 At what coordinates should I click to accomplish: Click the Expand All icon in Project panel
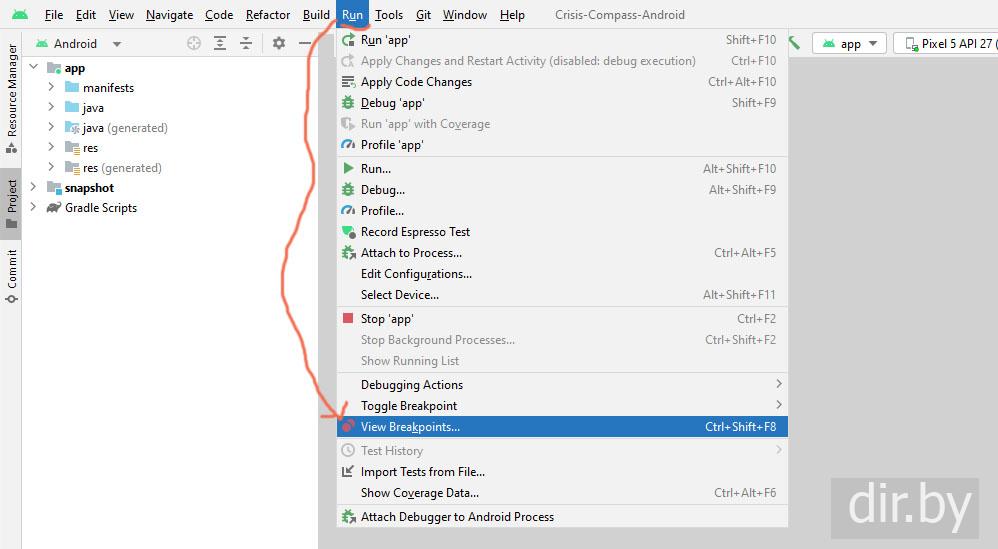(x=220, y=43)
